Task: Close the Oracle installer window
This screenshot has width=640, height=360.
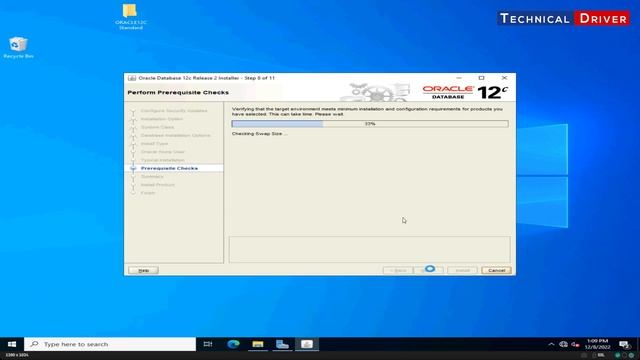Action: [x=504, y=78]
